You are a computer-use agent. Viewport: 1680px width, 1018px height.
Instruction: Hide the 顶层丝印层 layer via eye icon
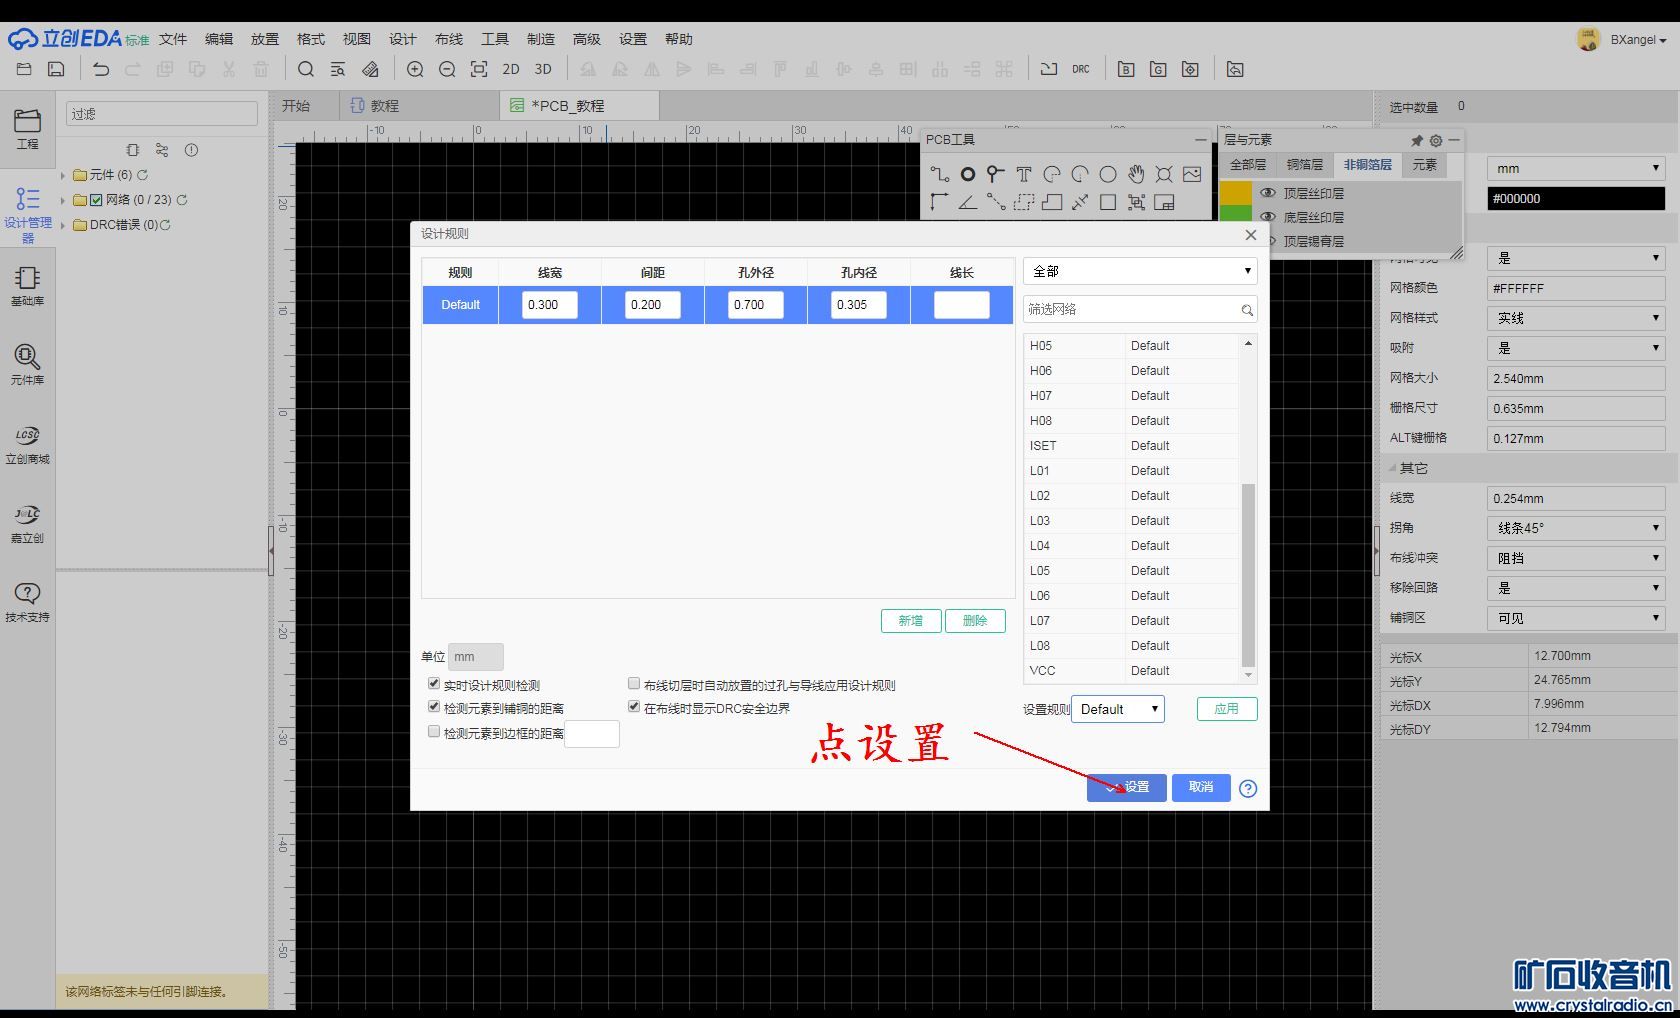point(1268,193)
